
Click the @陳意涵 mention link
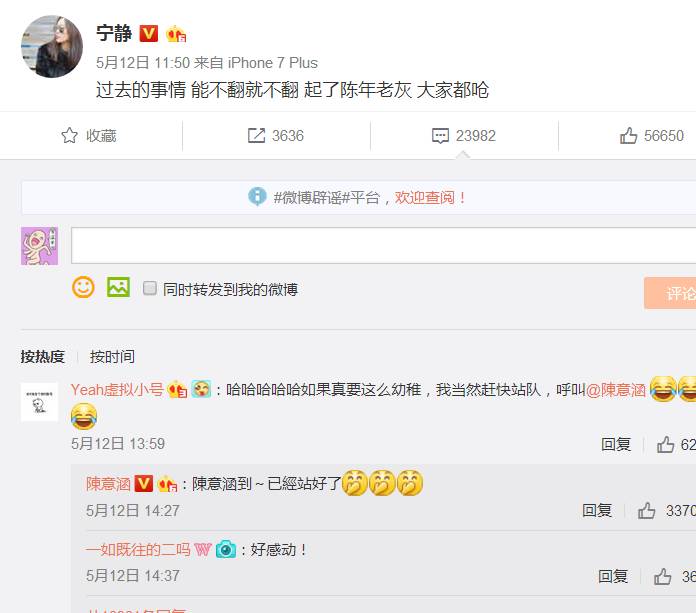(x=616, y=390)
